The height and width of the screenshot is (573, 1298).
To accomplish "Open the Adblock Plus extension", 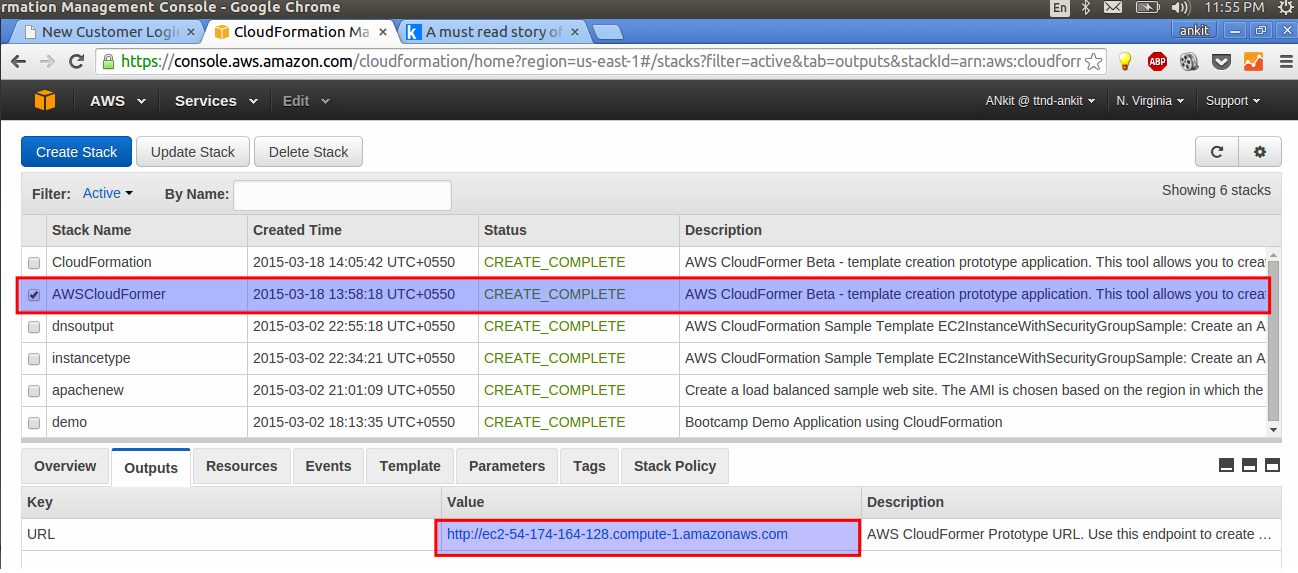I will 1157,62.
